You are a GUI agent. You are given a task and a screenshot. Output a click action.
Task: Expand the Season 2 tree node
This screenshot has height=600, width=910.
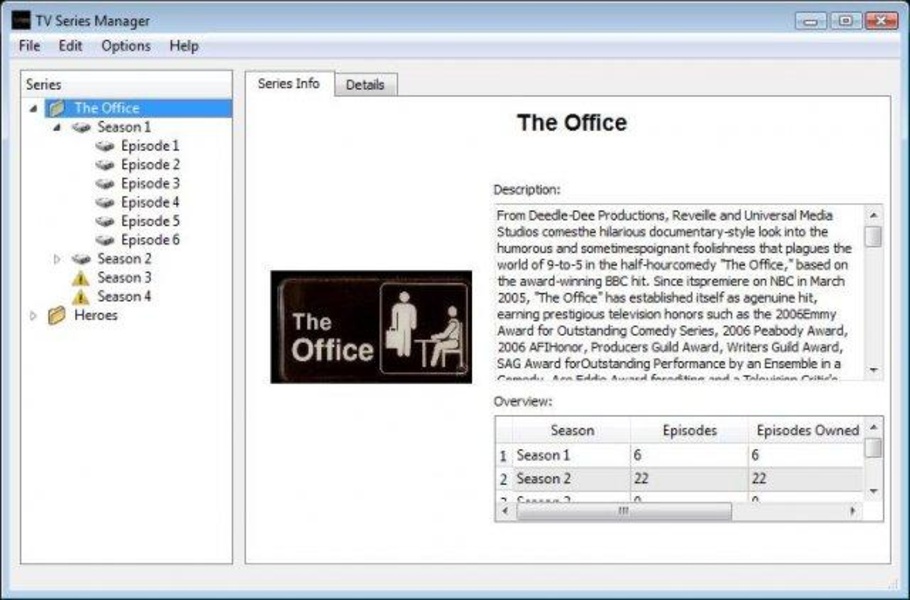click(57, 259)
